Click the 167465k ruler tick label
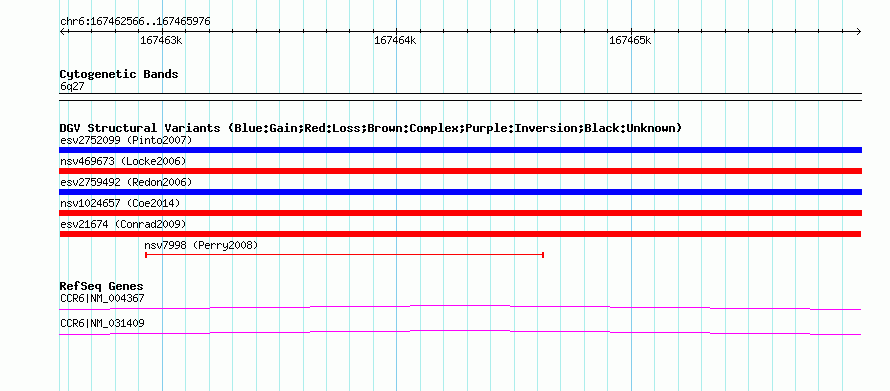Viewport: 890px width, 391px height. click(x=630, y=40)
